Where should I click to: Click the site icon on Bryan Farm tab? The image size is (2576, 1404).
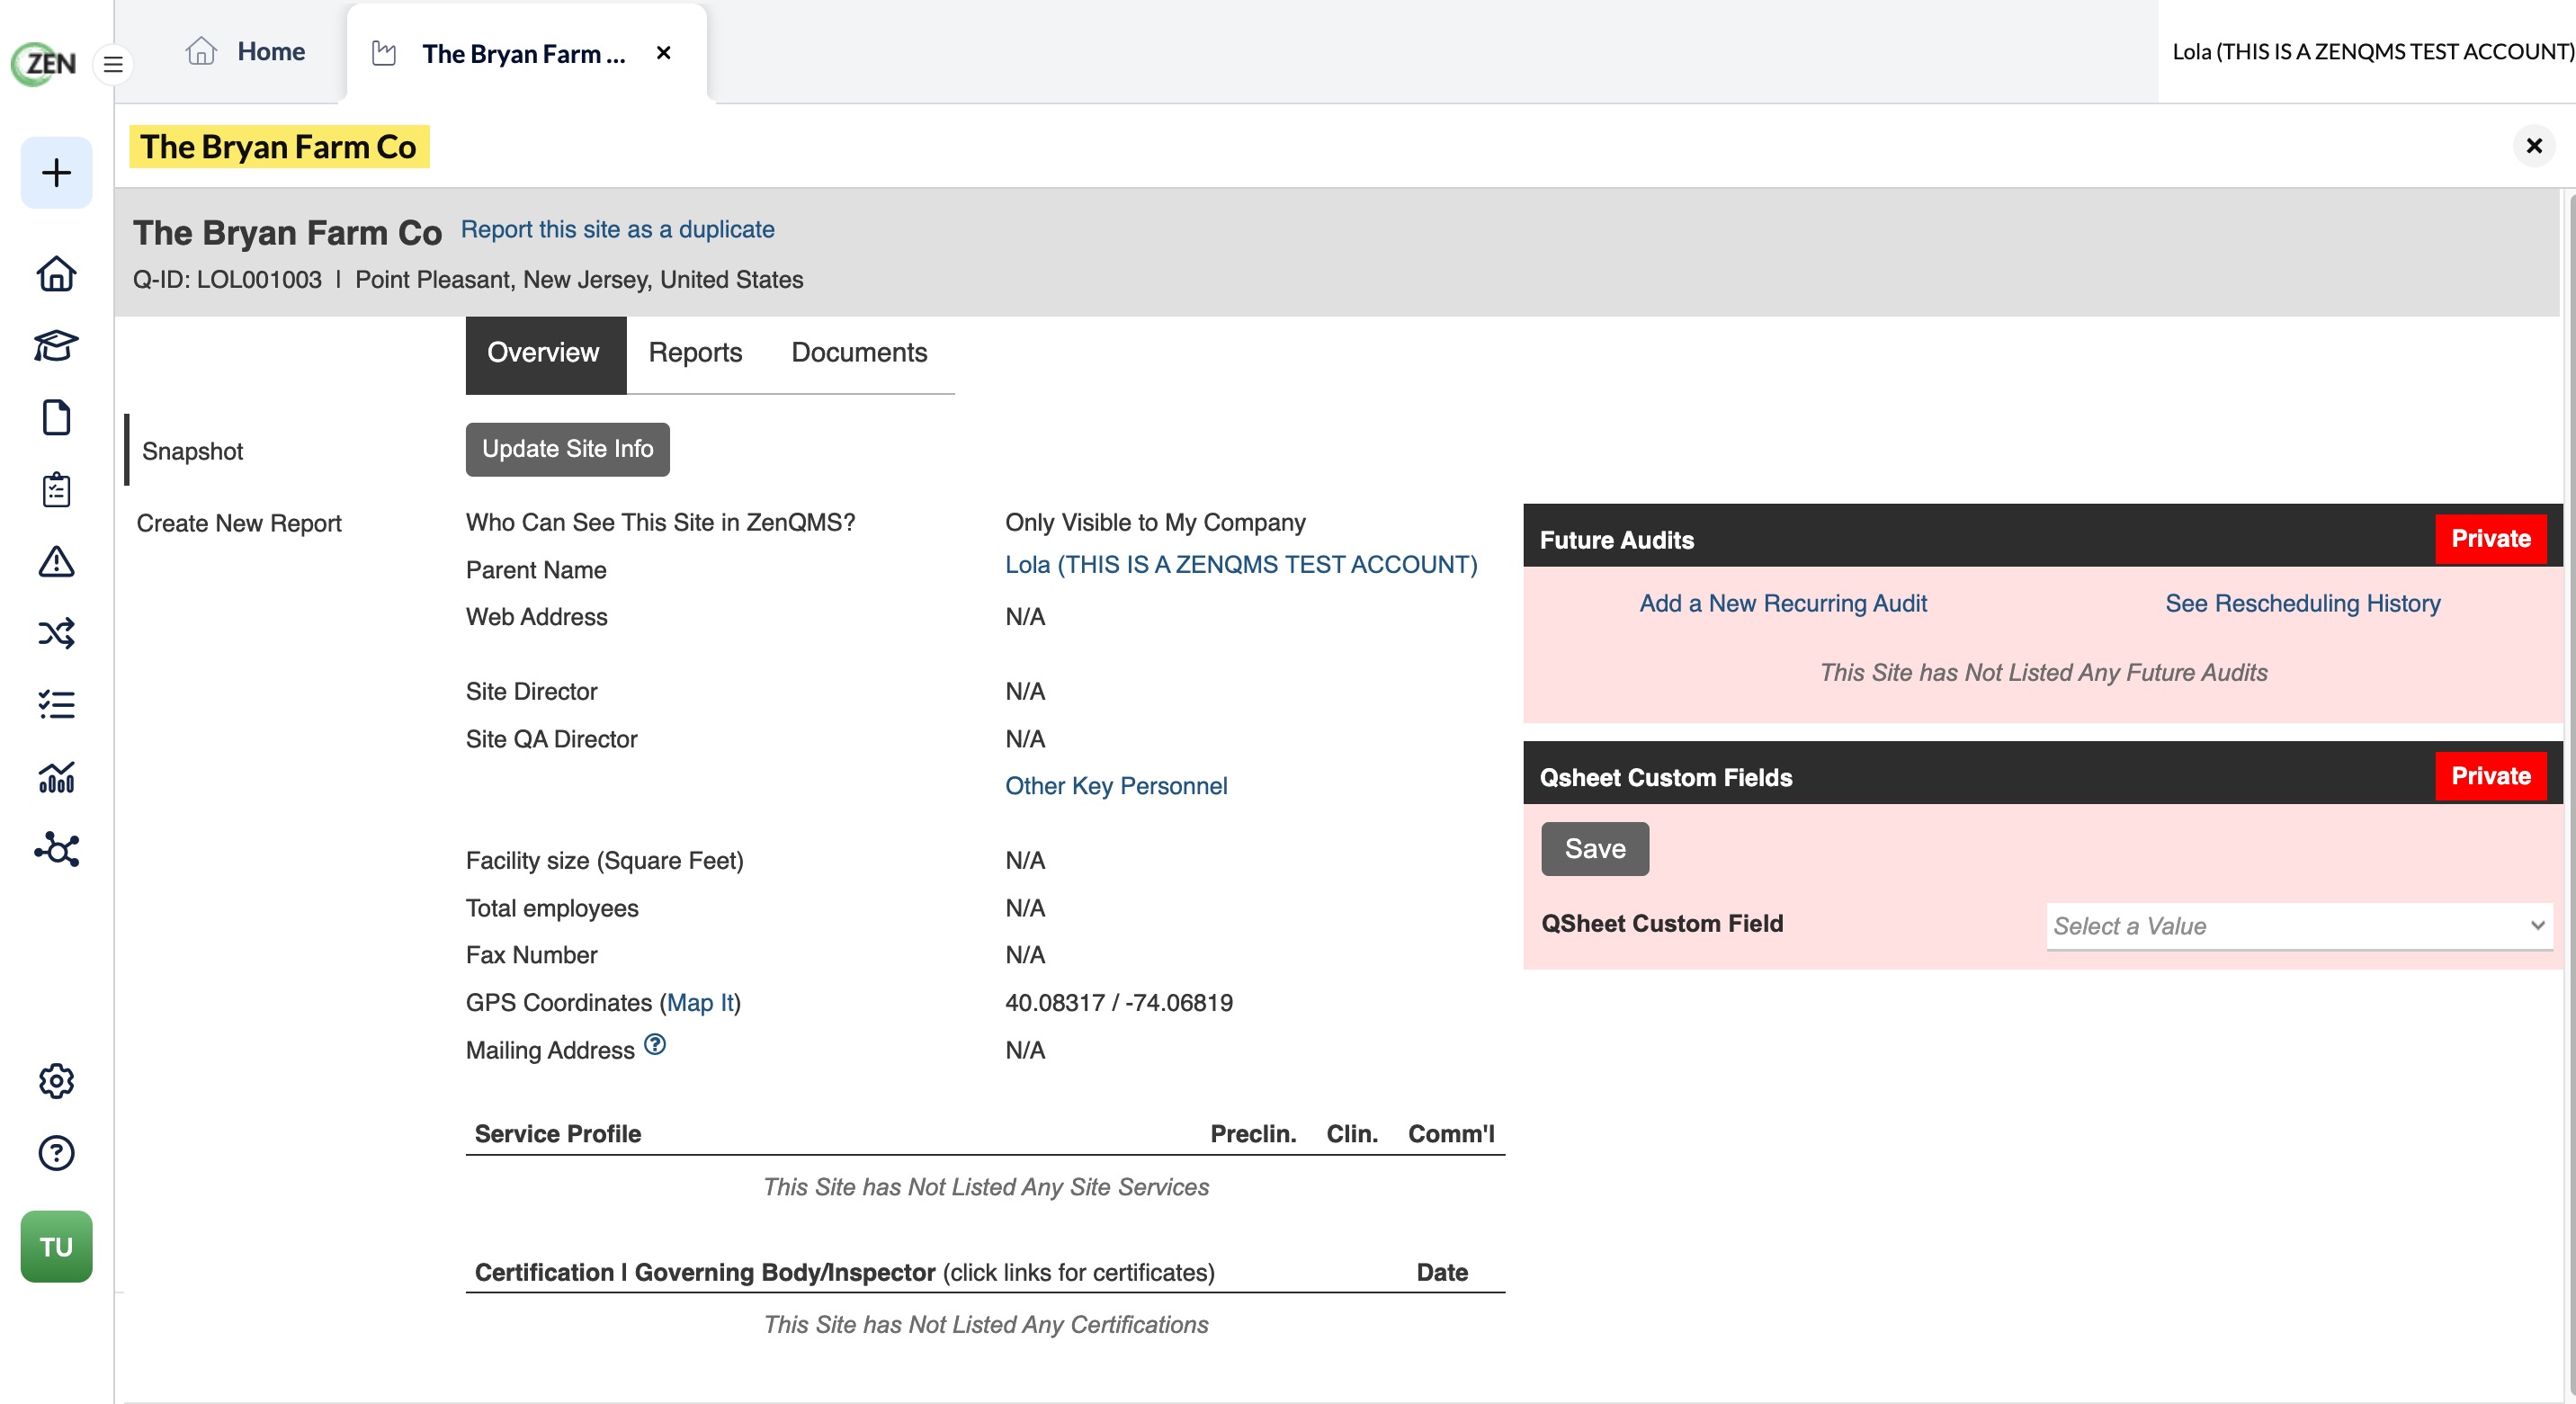384,53
